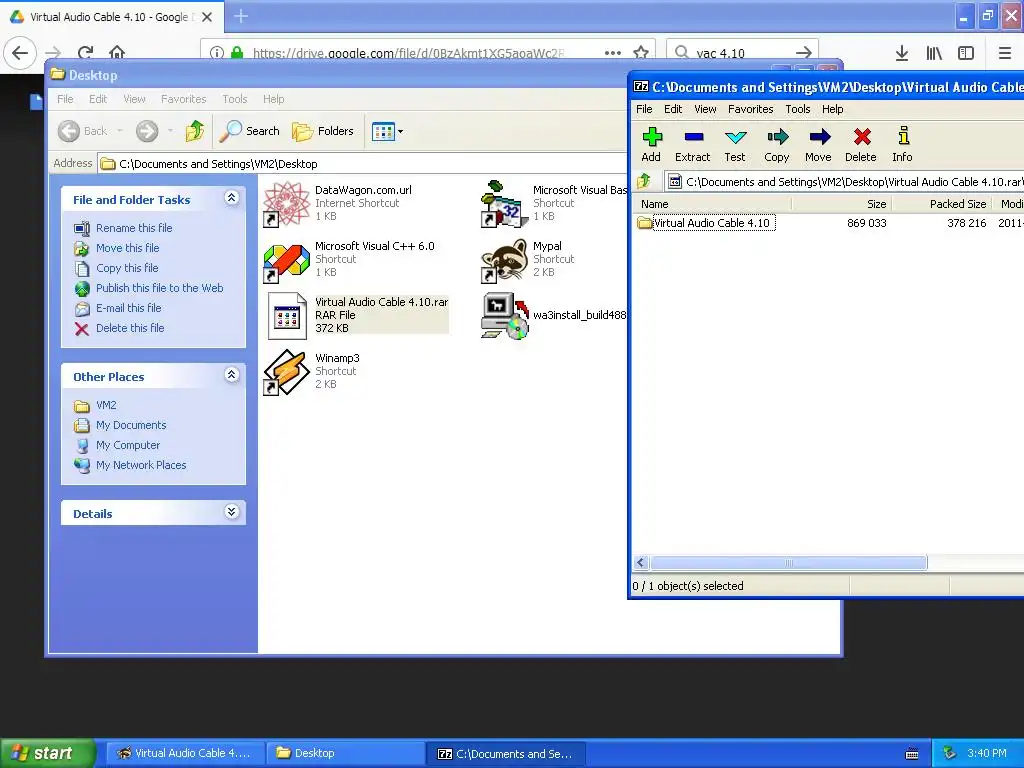Click Move this file link
Screen dimensions: 1024x768
point(127,248)
